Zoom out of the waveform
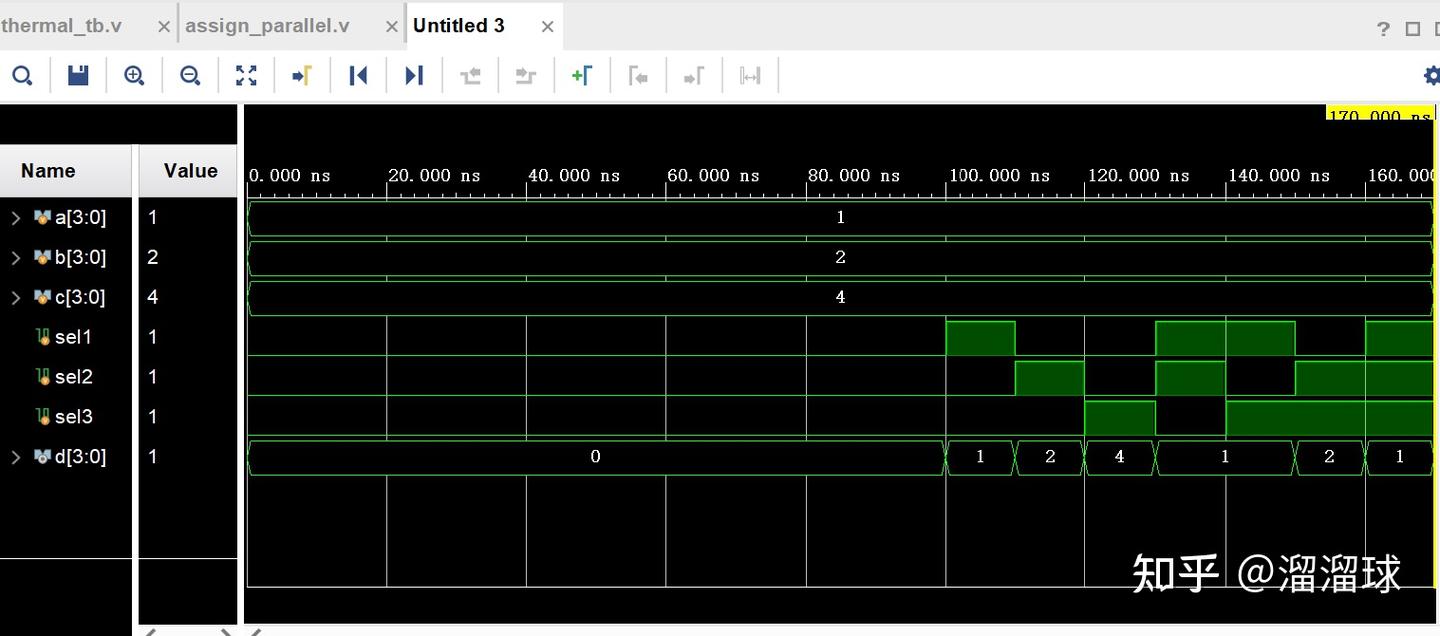 (190, 75)
